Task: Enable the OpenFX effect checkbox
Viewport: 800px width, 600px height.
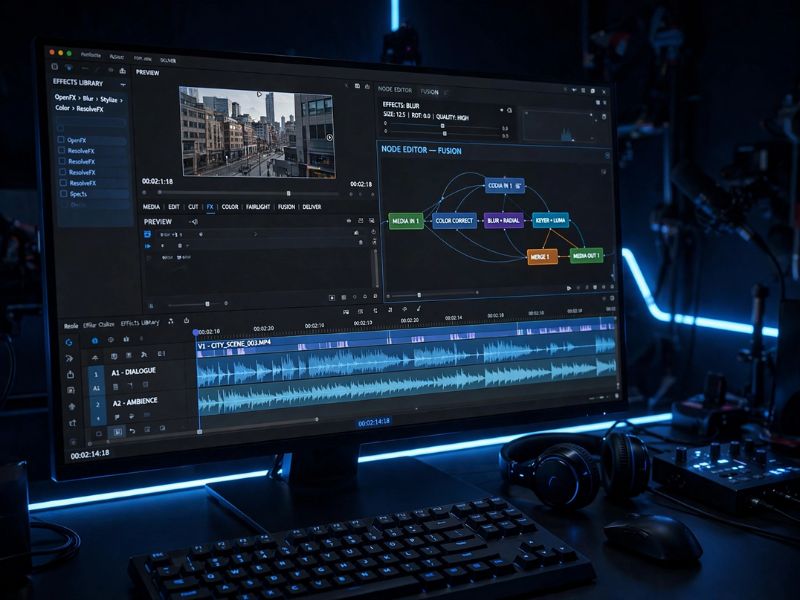Action: pos(61,139)
